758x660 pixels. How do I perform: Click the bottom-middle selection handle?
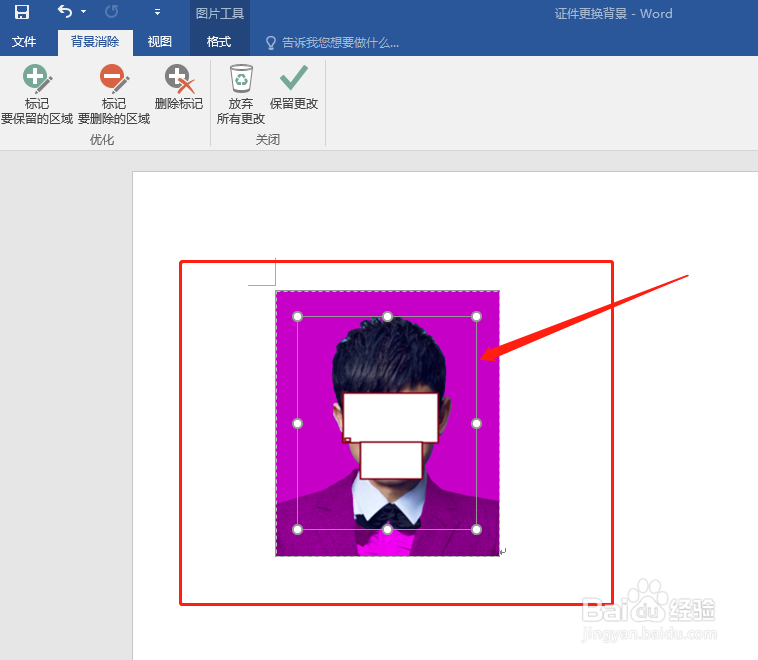point(387,529)
